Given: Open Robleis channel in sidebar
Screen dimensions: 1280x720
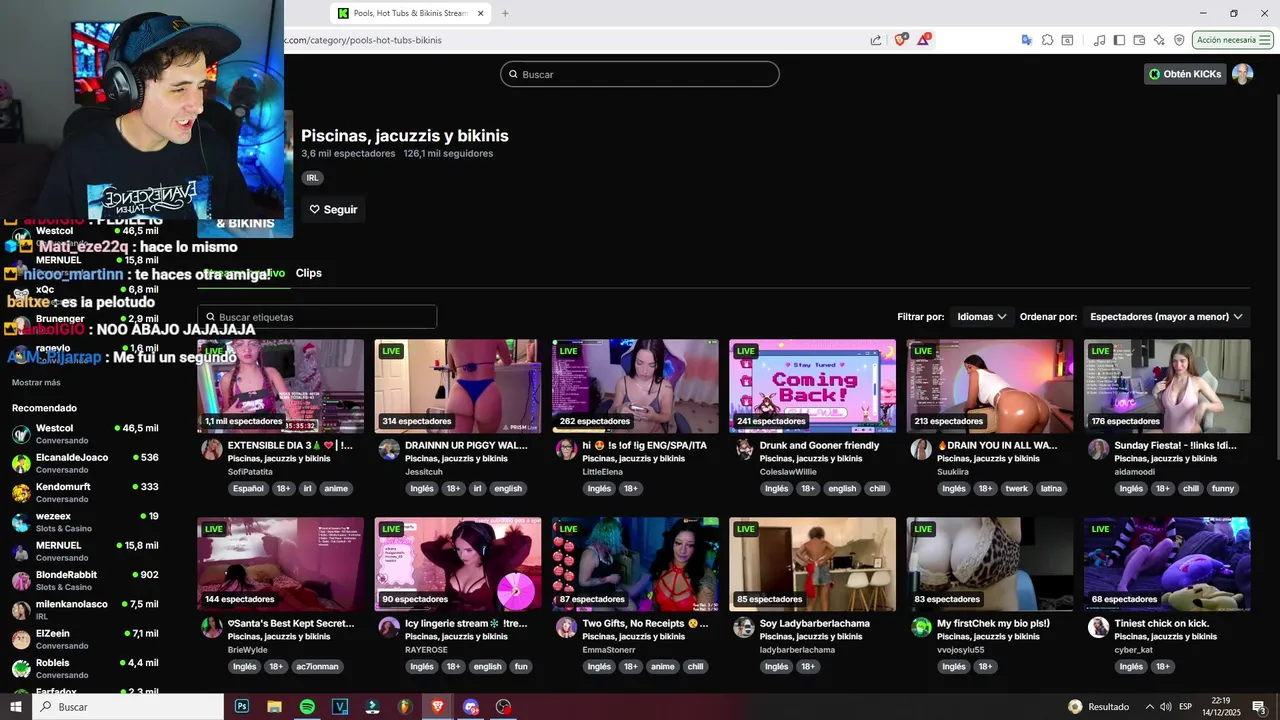Looking at the screenshot, I should tap(85, 668).
